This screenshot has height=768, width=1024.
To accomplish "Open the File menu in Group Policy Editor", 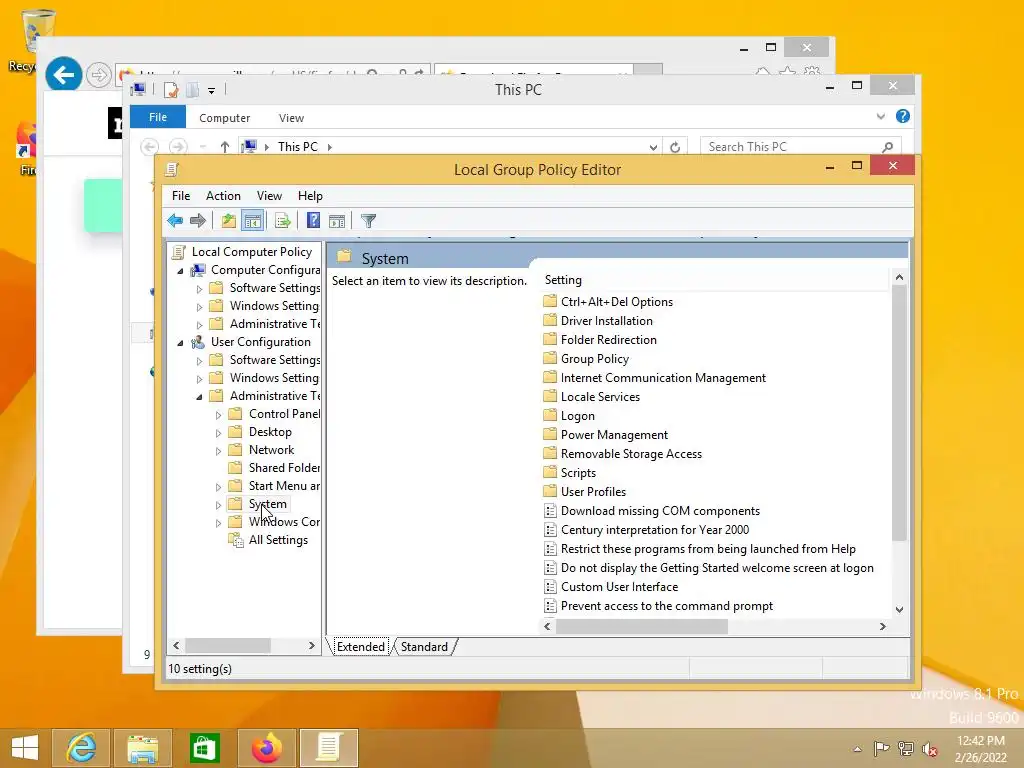I will pyautogui.click(x=181, y=196).
